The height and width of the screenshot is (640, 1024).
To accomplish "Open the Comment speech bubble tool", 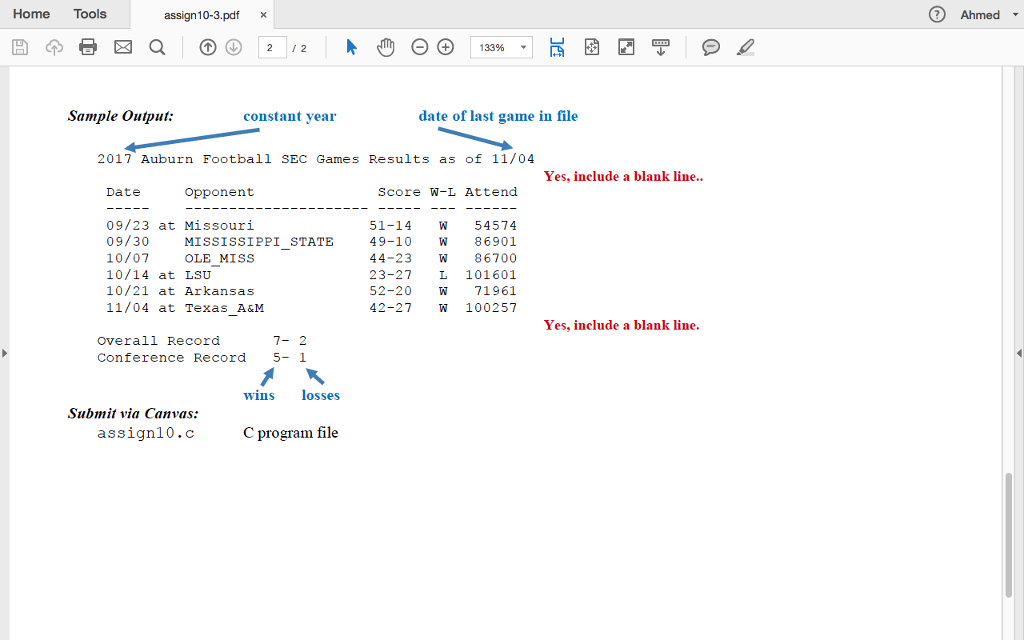I will tap(710, 46).
